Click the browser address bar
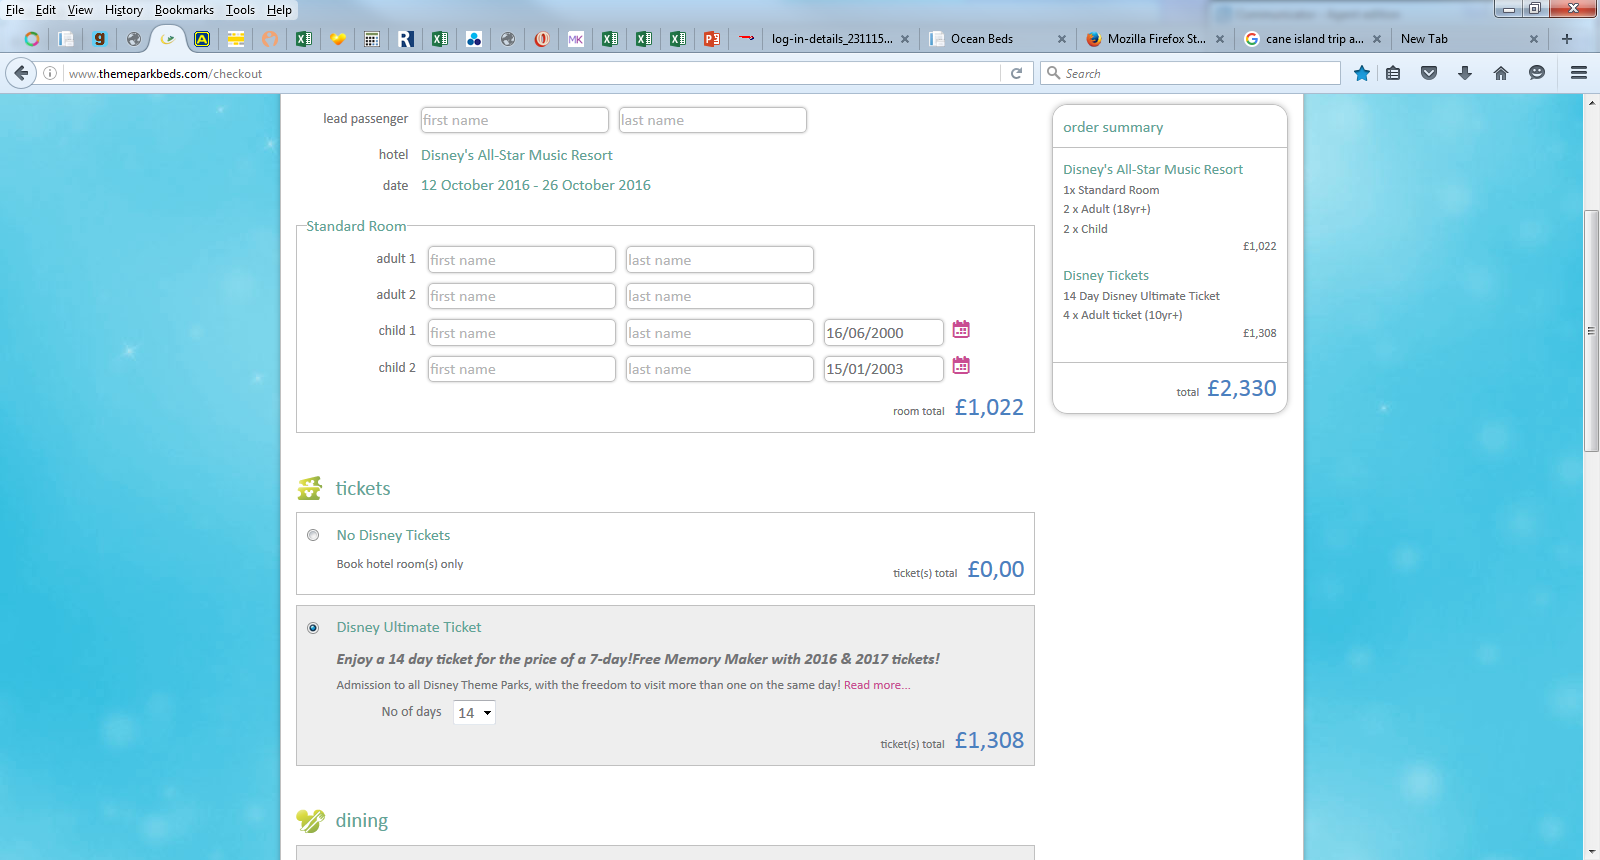This screenshot has height=860, width=1600. tap(530, 73)
